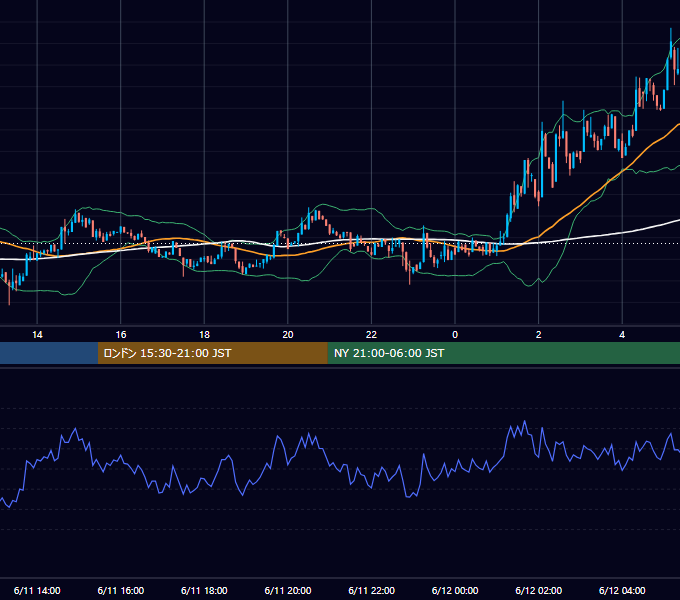Click the 6/11 16:00 date label

point(121,590)
